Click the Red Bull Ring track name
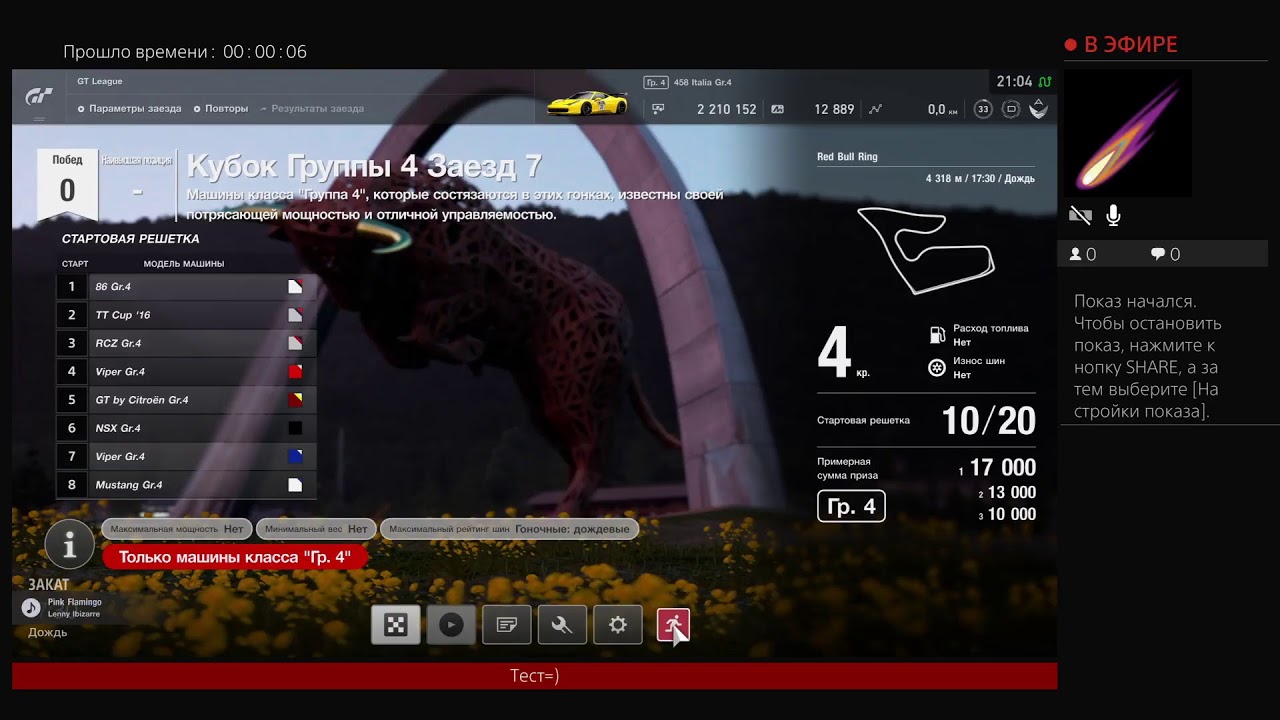The height and width of the screenshot is (720, 1280). click(847, 157)
